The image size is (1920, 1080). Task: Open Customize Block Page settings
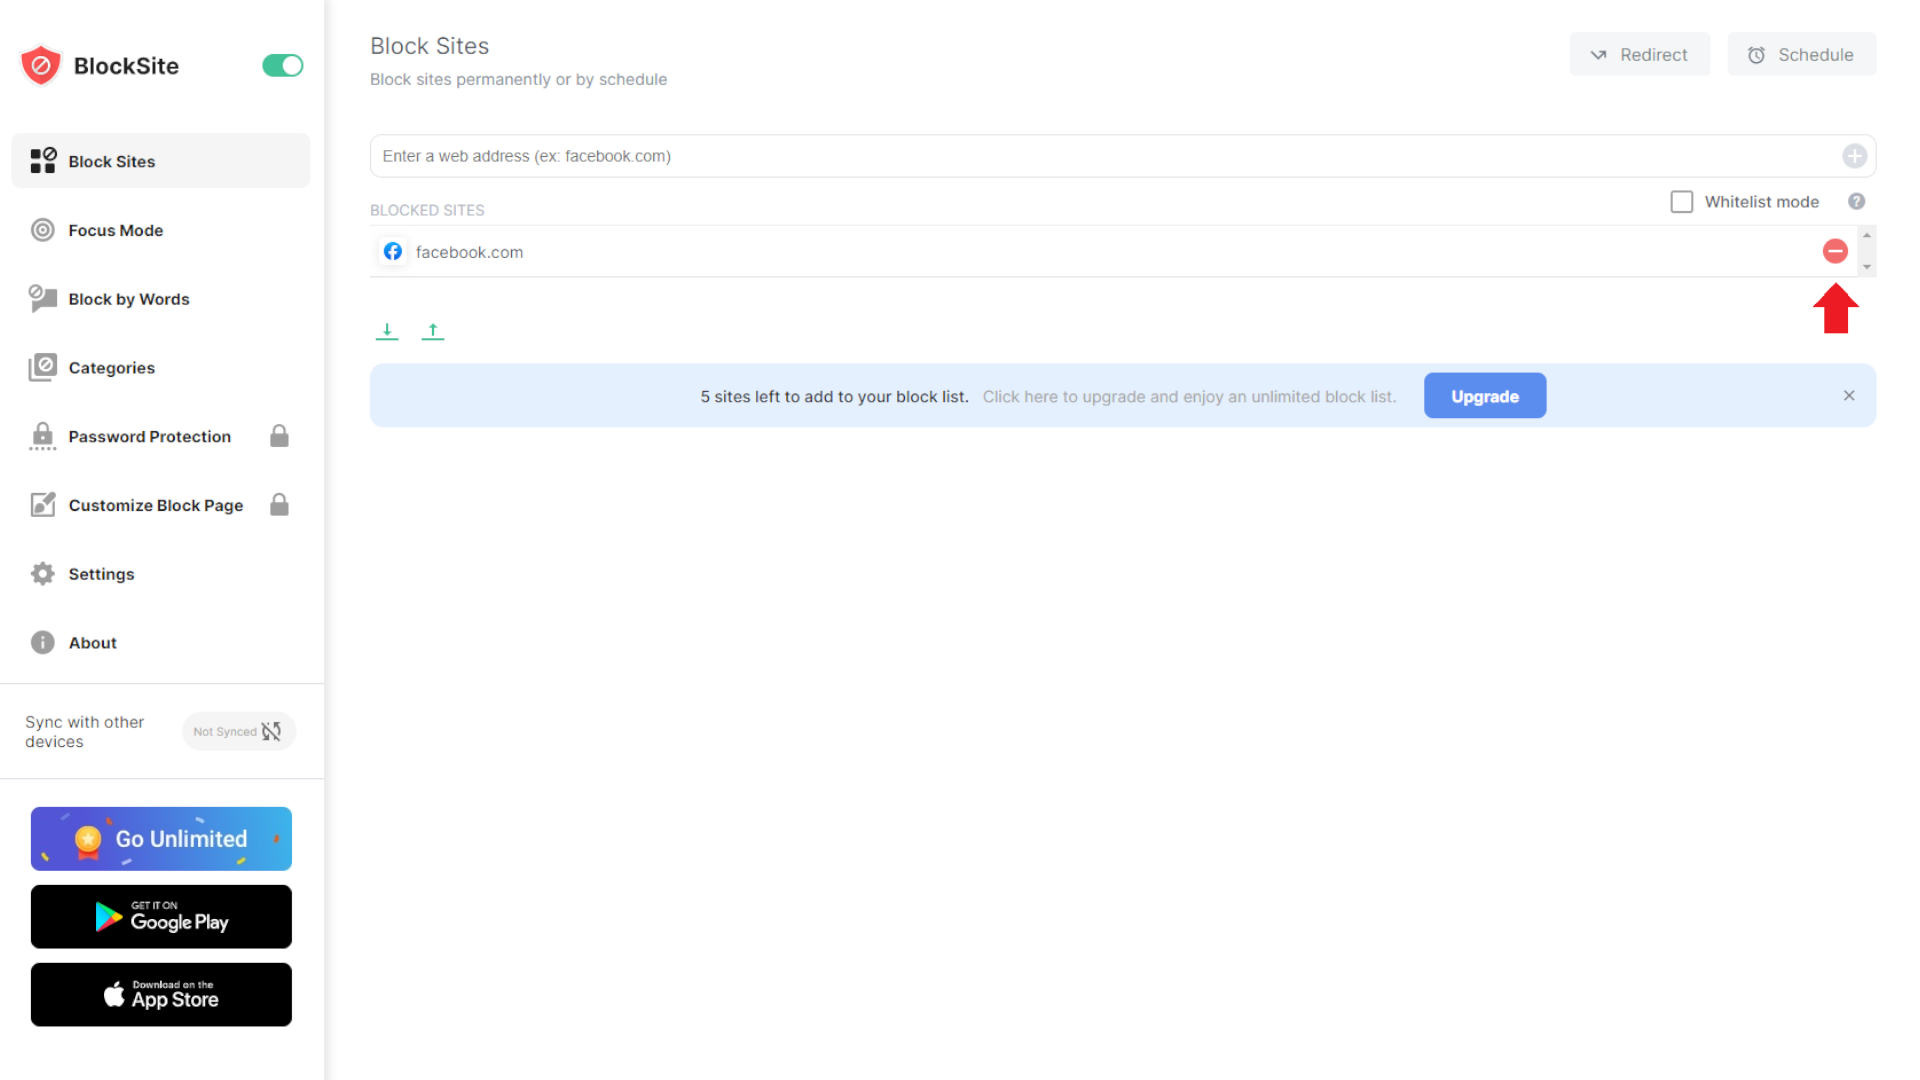(x=156, y=505)
